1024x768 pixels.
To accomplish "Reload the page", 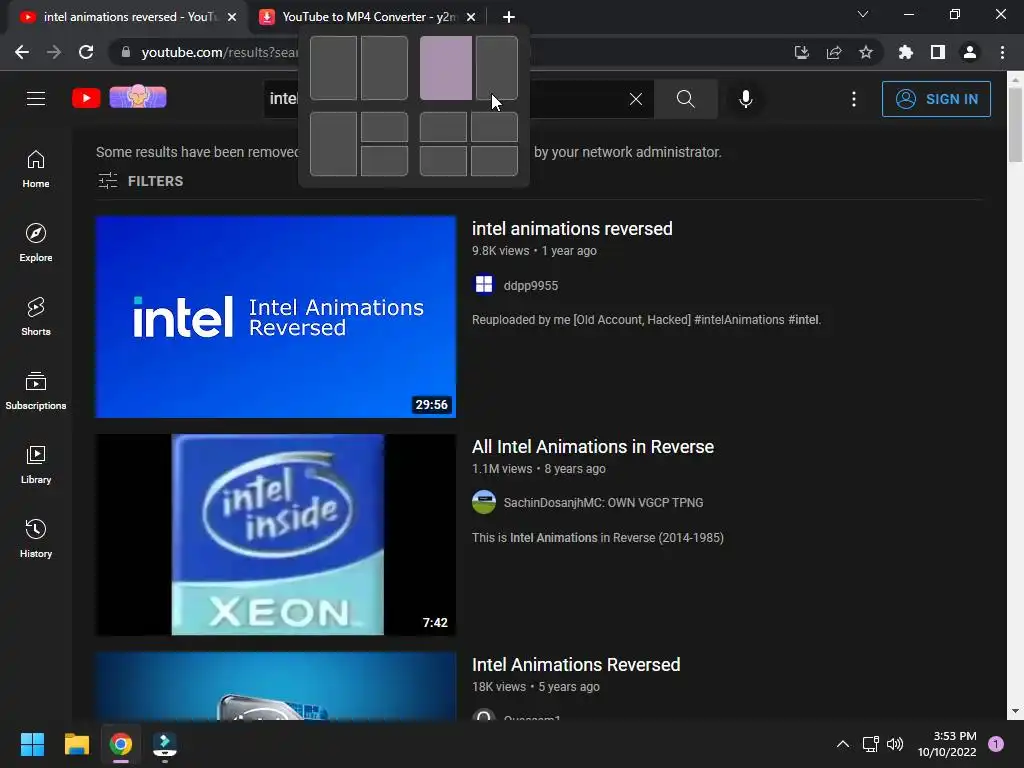I will click(86, 52).
